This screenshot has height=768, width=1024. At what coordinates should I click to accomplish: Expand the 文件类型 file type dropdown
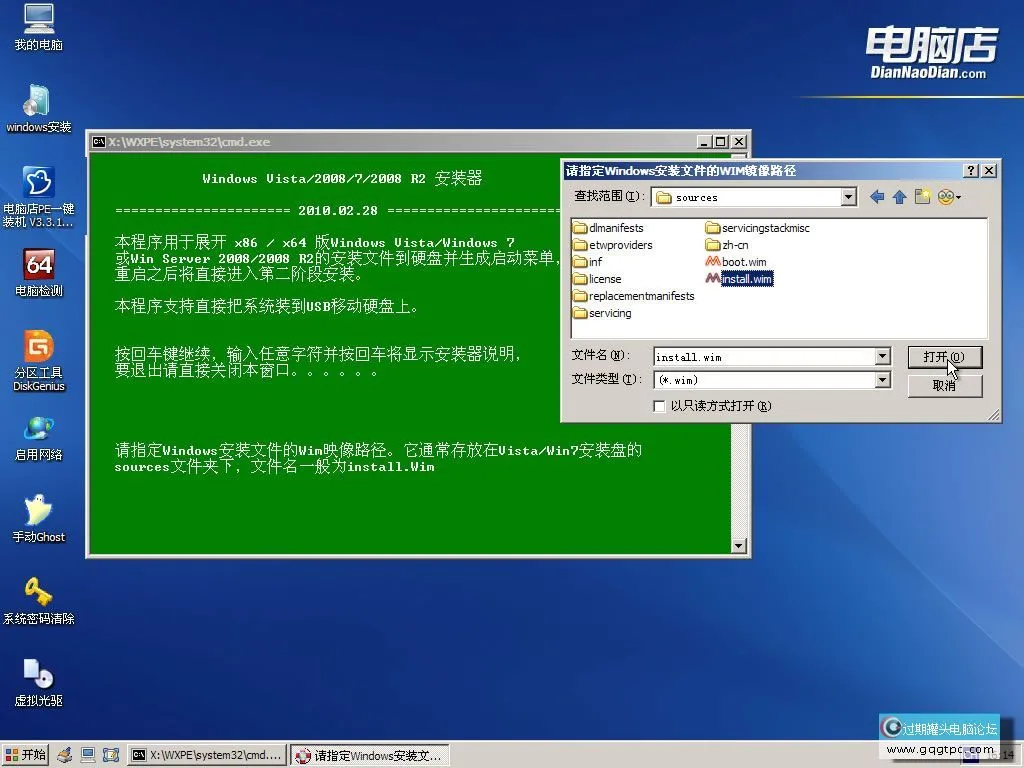pyautogui.click(x=882, y=380)
